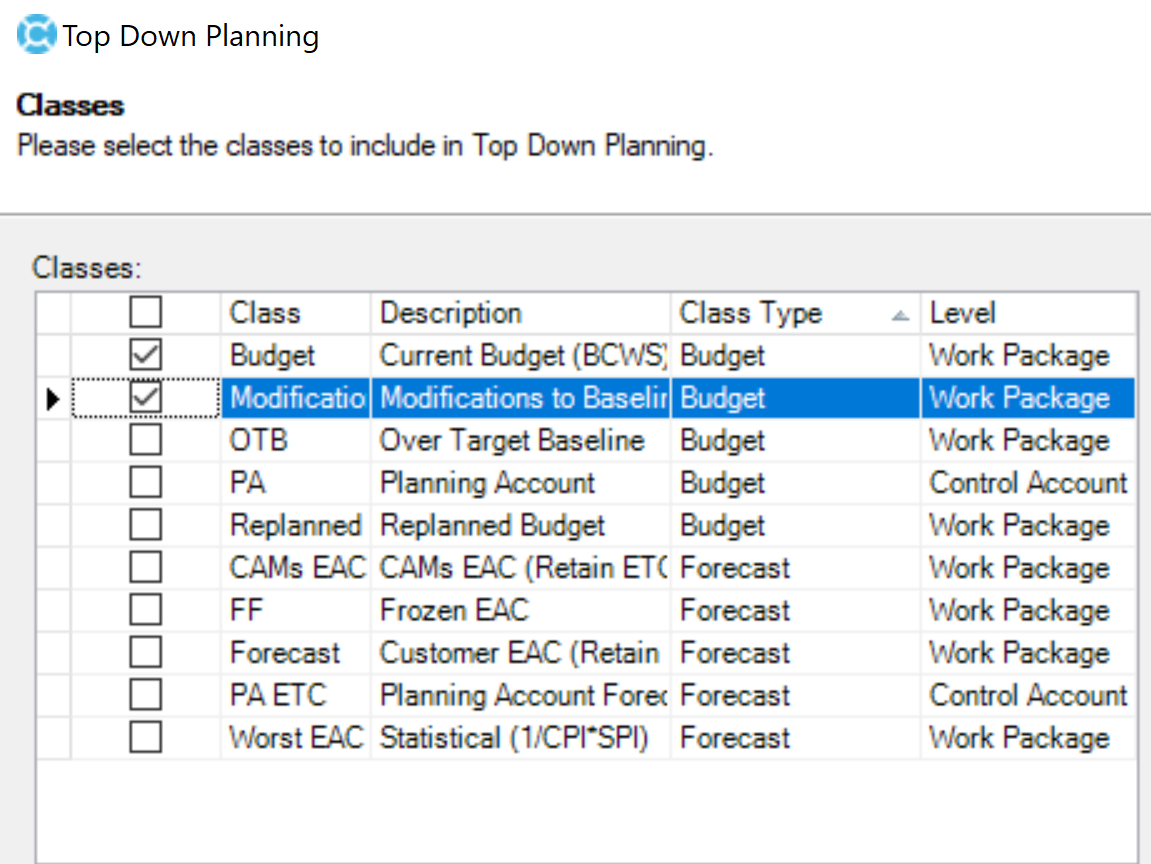The height and width of the screenshot is (864, 1151).
Task: Select the "FF" class cell
Action: (x=295, y=611)
